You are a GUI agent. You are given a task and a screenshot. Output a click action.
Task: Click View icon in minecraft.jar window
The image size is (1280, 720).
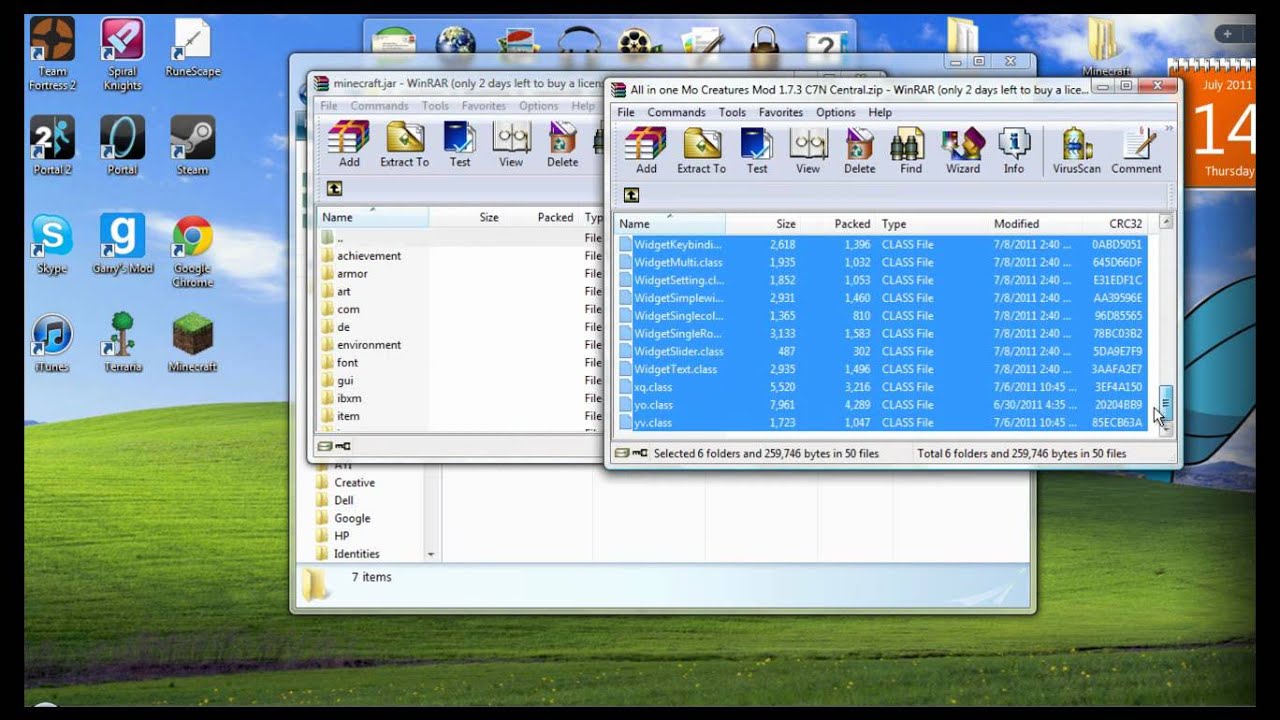click(511, 145)
